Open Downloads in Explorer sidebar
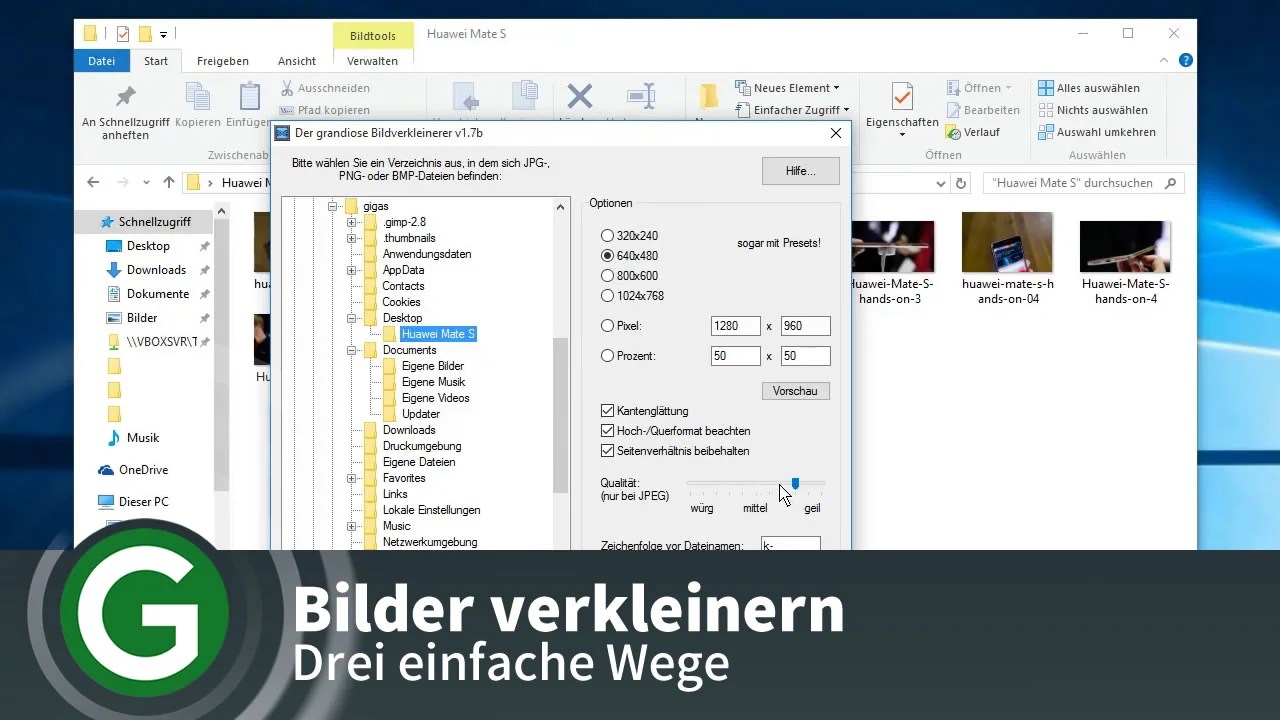This screenshot has height=720, width=1280. click(x=156, y=270)
